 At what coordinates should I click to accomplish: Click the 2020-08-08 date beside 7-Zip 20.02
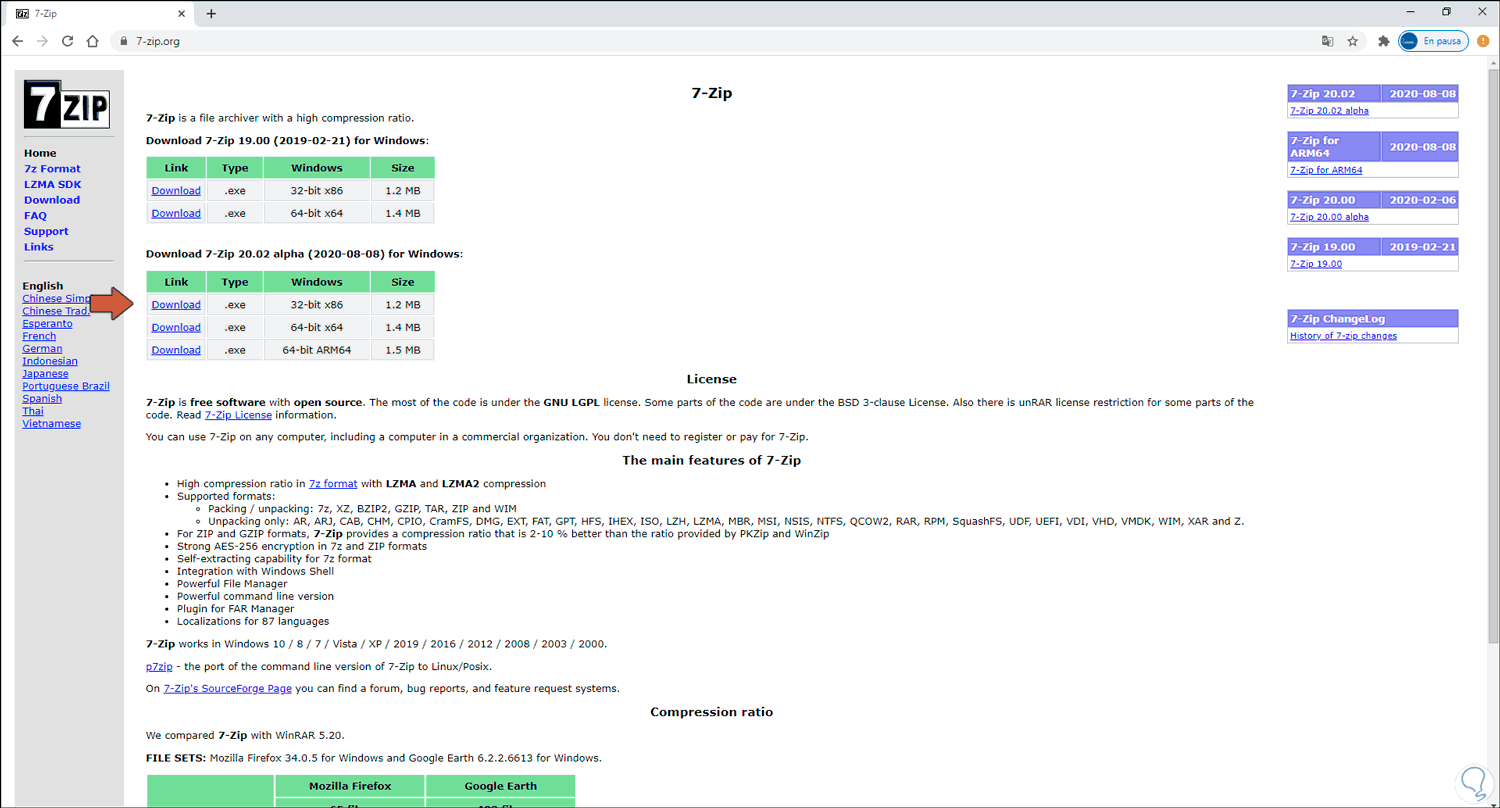pos(1420,94)
